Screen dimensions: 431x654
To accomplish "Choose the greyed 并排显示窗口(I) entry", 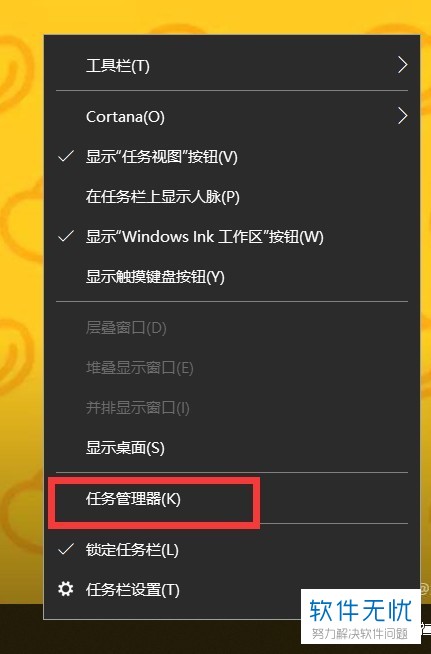I will 232,408.
